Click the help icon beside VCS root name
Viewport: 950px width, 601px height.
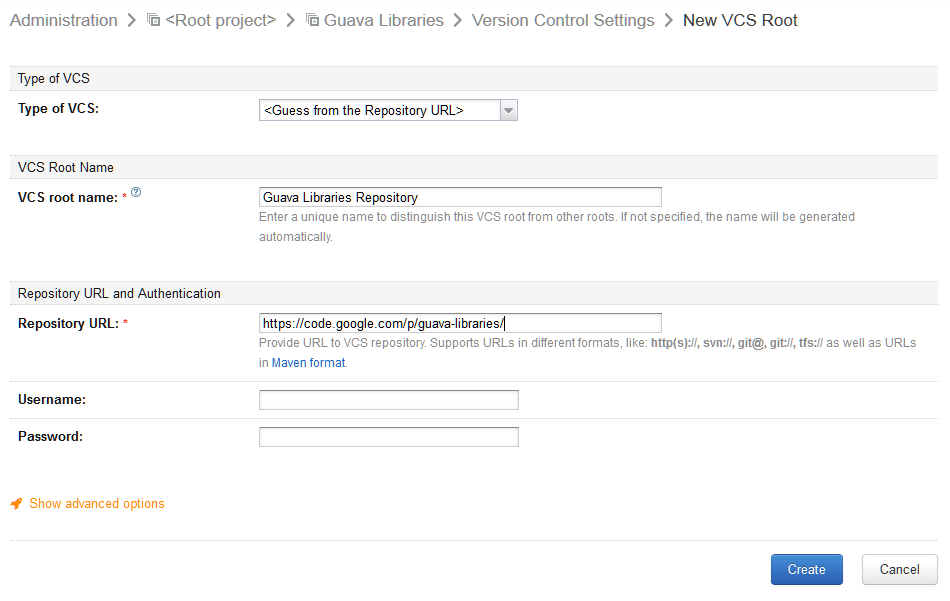pyautogui.click(x=136, y=192)
